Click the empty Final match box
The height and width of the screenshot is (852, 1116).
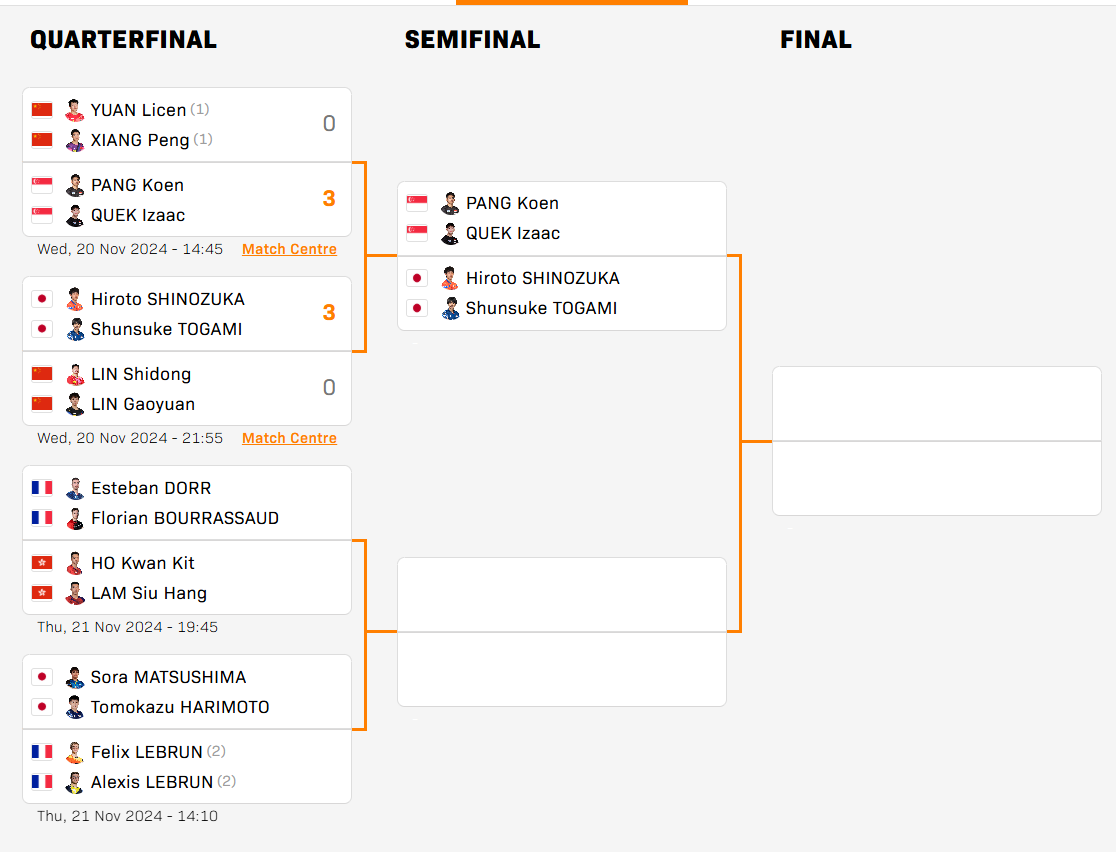point(936,441)
